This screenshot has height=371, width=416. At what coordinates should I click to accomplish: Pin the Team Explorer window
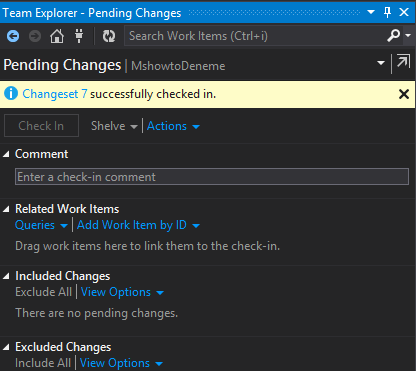coord(387,12)
